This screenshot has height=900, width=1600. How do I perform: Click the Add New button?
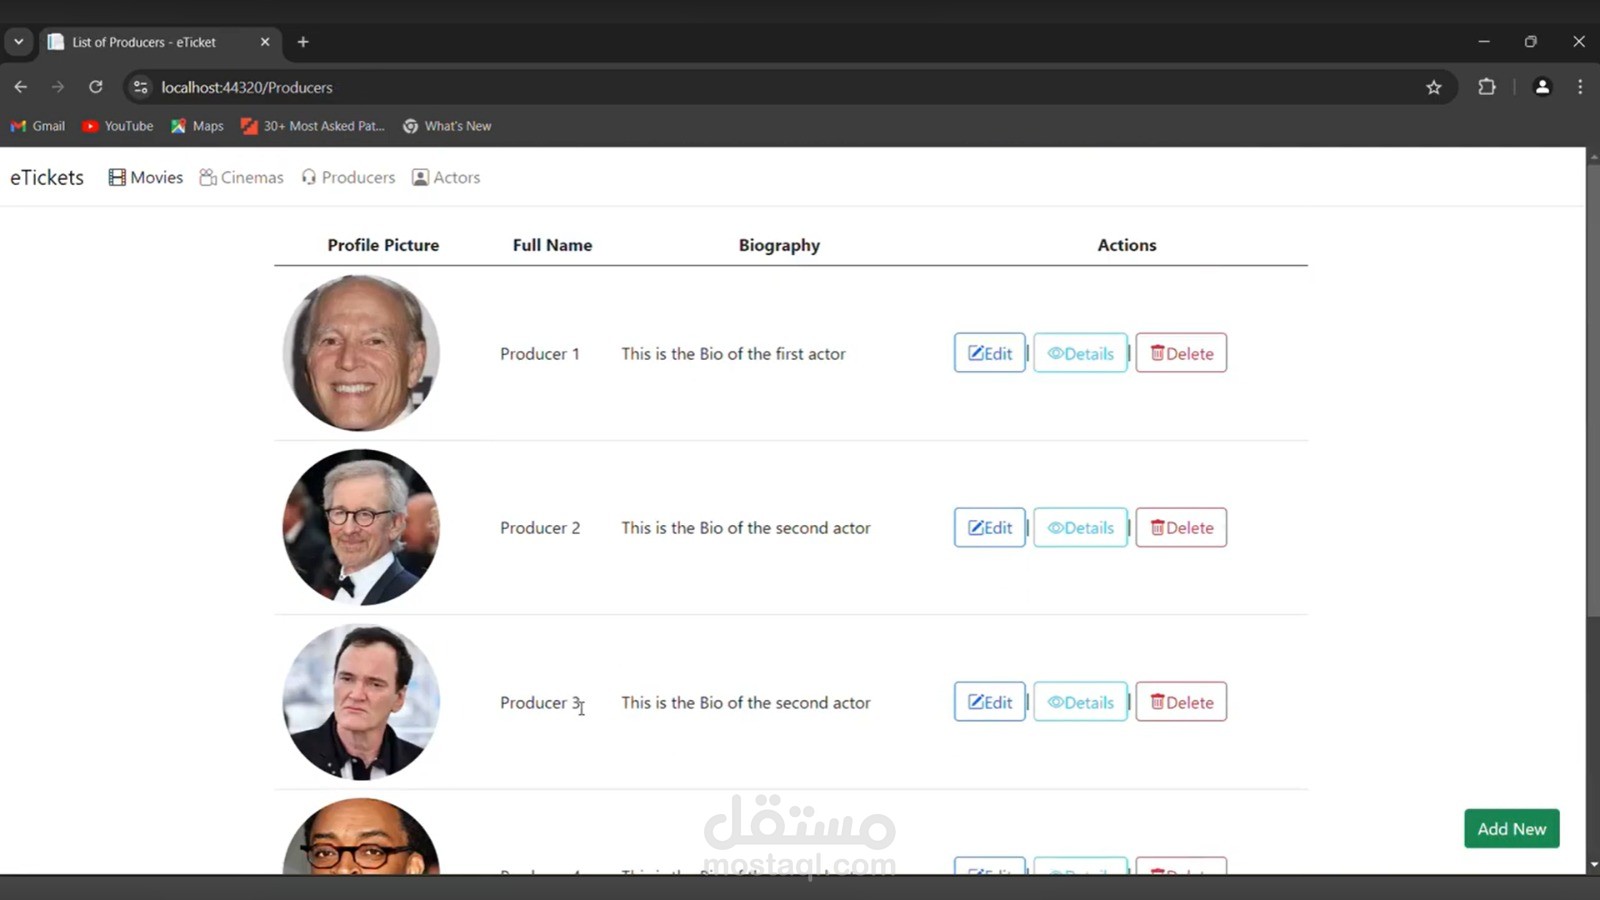point(1511,828)
